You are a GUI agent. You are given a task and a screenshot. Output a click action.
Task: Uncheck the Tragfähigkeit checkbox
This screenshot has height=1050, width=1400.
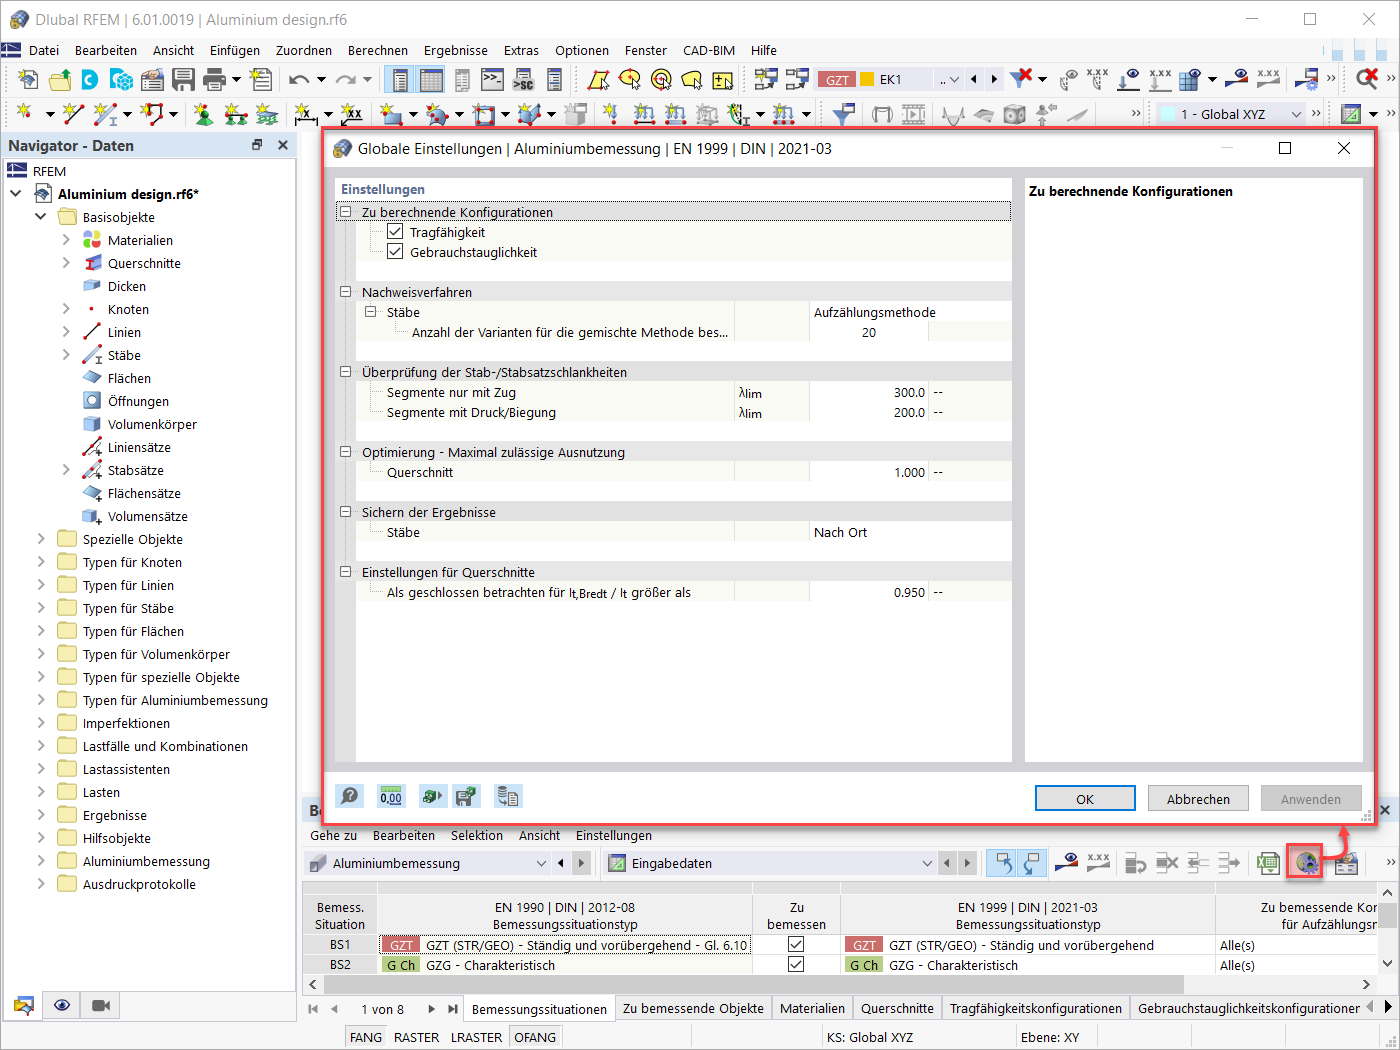click(395, 232)
